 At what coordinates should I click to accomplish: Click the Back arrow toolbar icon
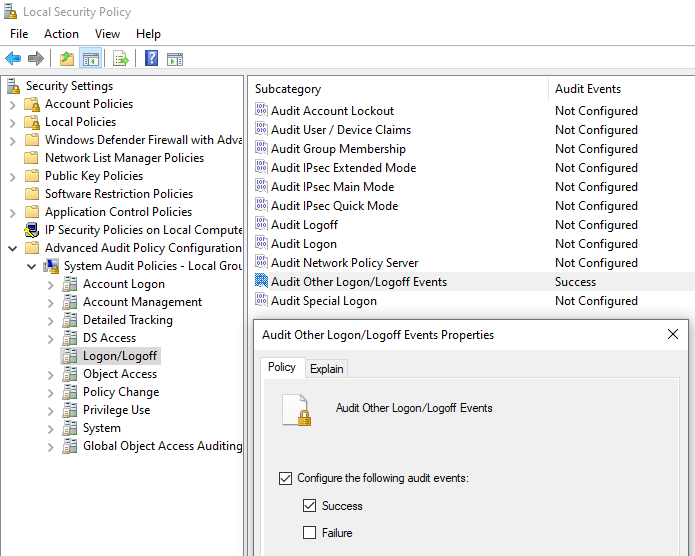coord(13,59)
